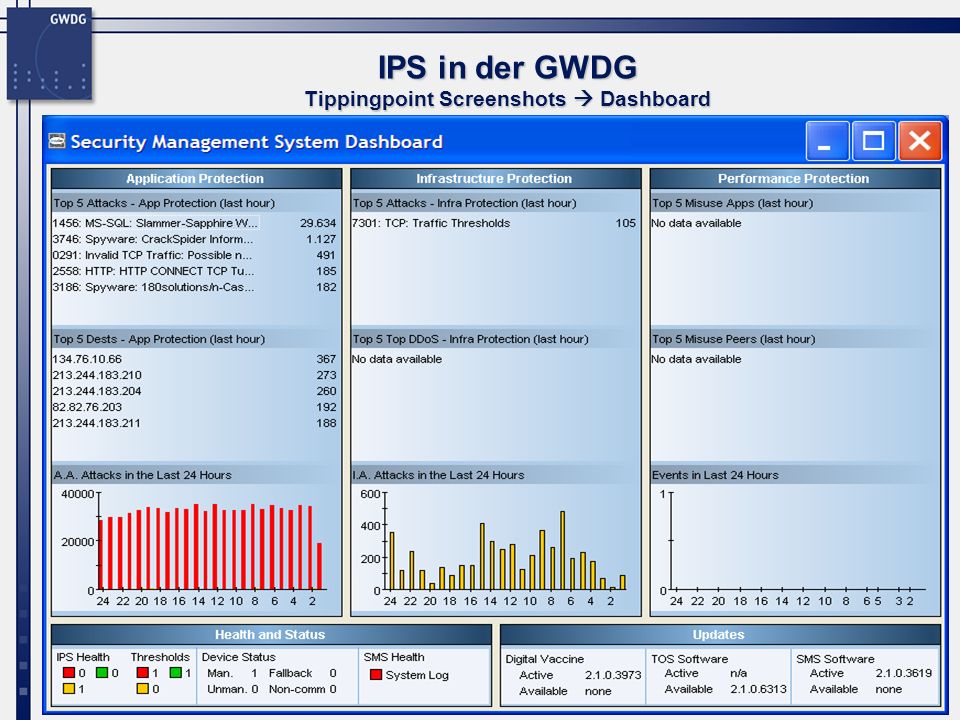Viewport: 960px width, 720px height.
Task: Click the Events in Last 24 Hours heading
Action: (715, 474)
